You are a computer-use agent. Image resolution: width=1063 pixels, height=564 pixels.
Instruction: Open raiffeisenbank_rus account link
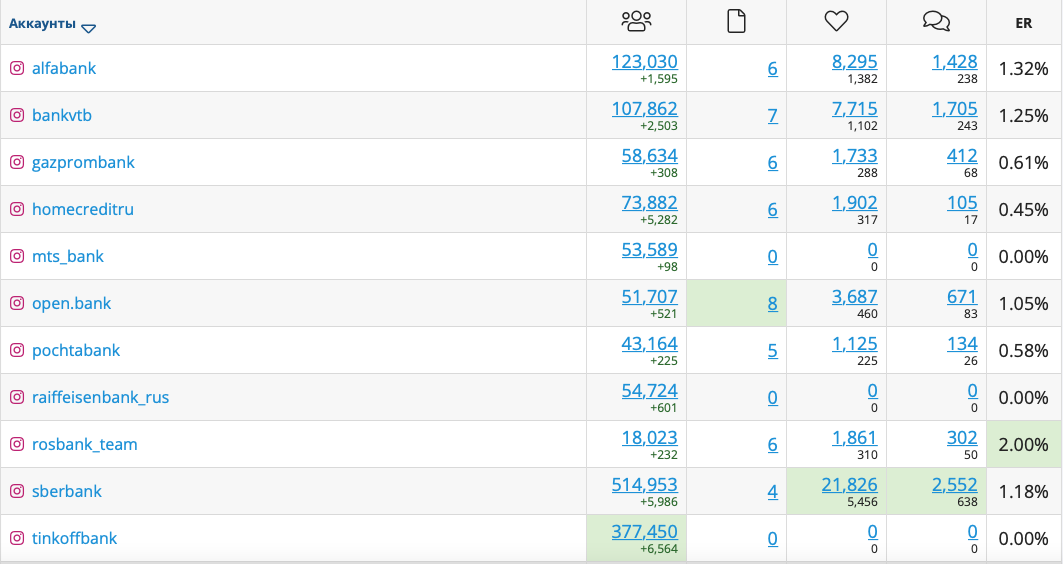pyautogui.click(x=100, y=397)
